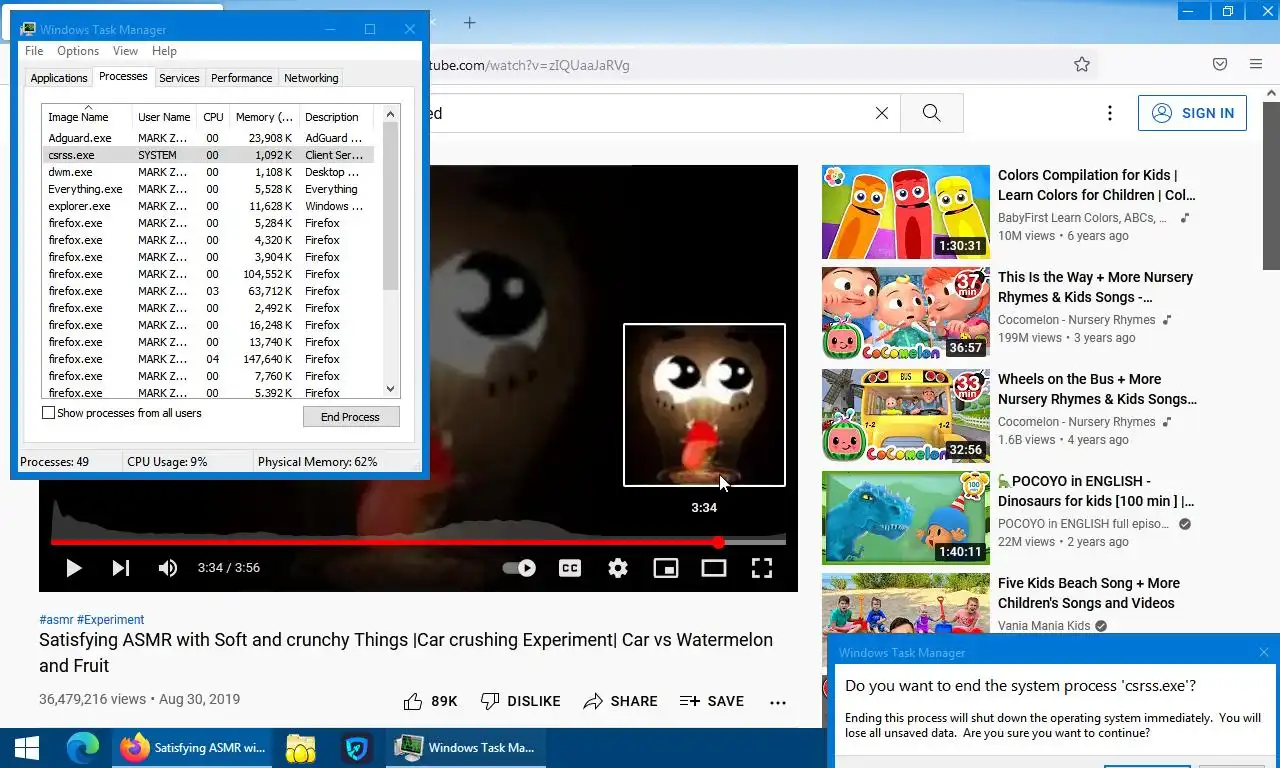Mute the video volume icon
Image resolution: width=1280 pixels, height=768 pixels.
tap(168, 568)
